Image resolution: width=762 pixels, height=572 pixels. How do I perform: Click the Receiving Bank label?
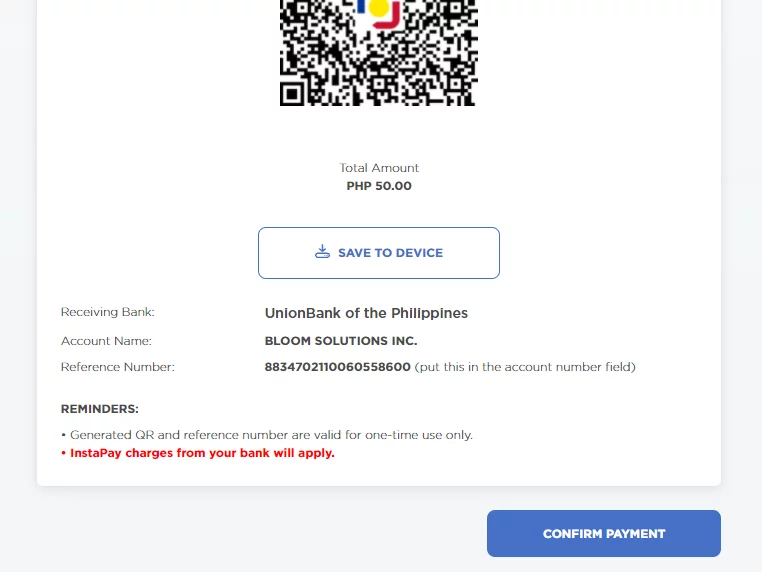(x=107, y=312)
